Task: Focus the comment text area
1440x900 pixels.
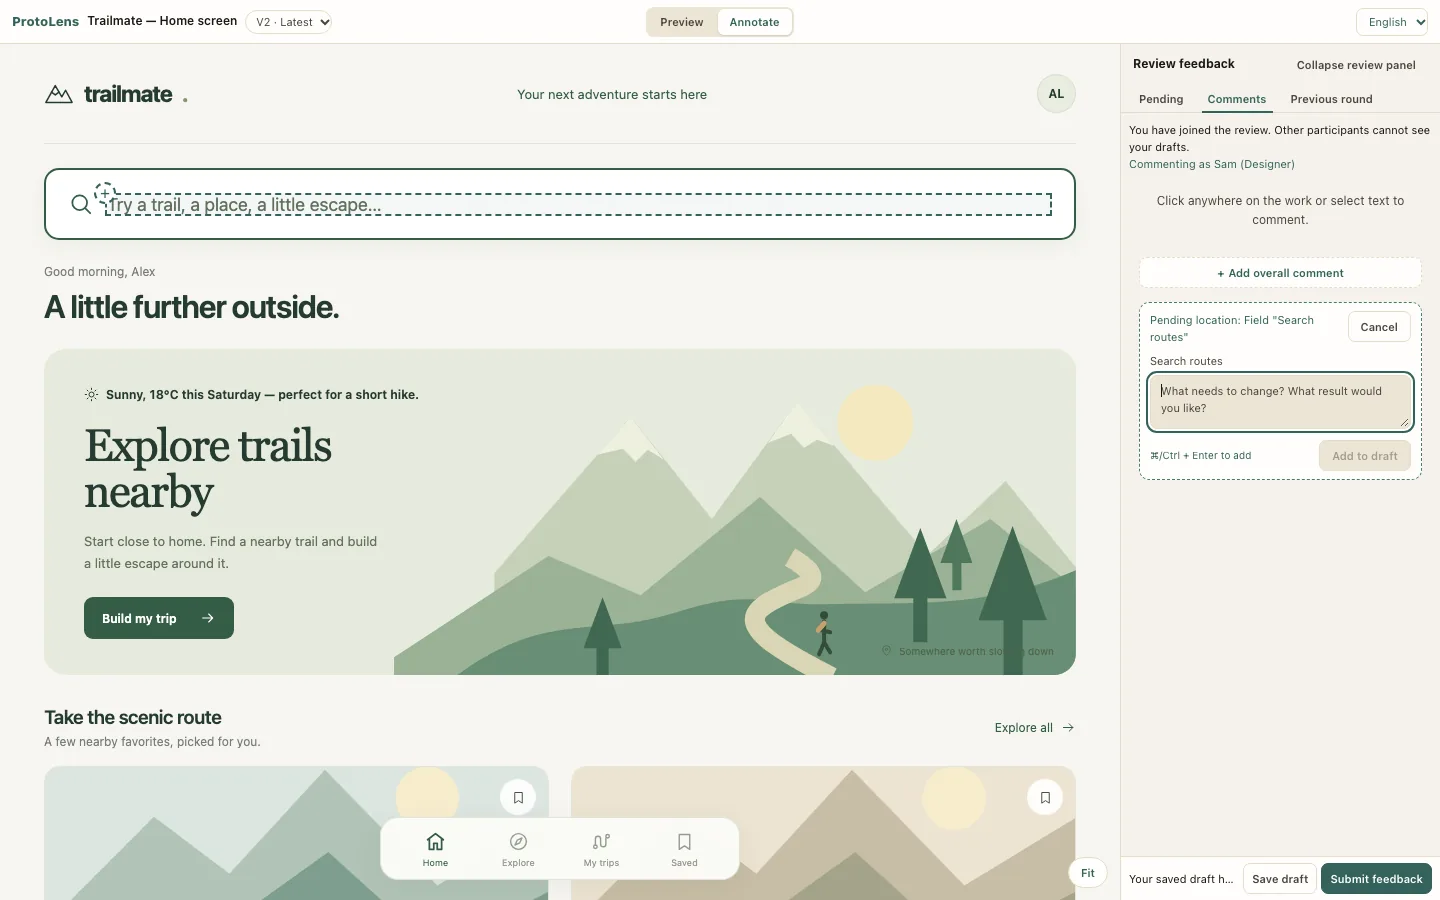Action: [x=1280, y=401]
